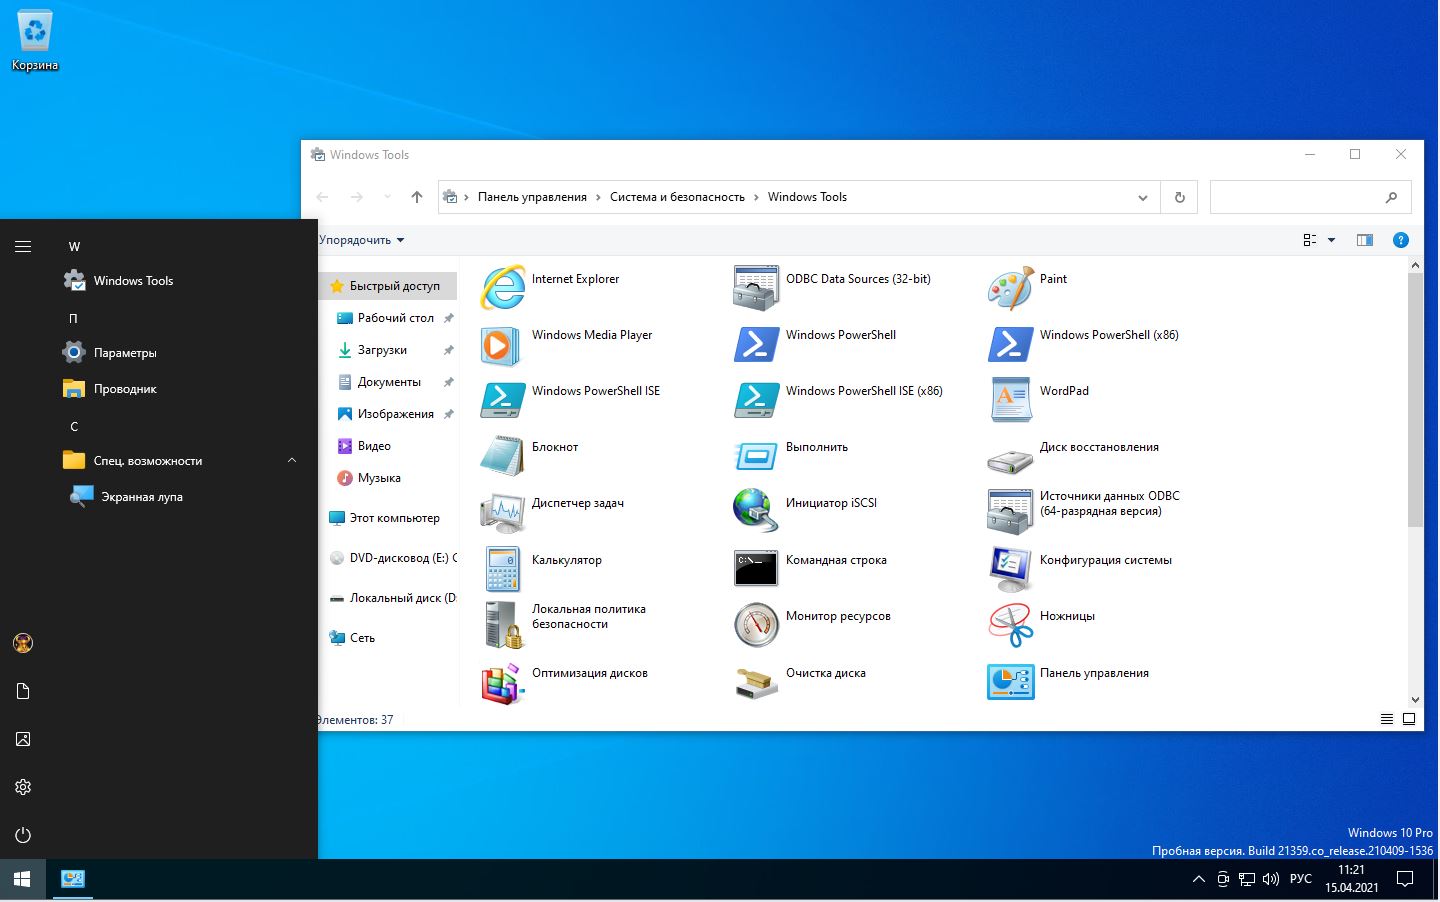Select Музыка in navigation pane
The height and width of the screenshot is (902, 1440).
tap(379, 478)
